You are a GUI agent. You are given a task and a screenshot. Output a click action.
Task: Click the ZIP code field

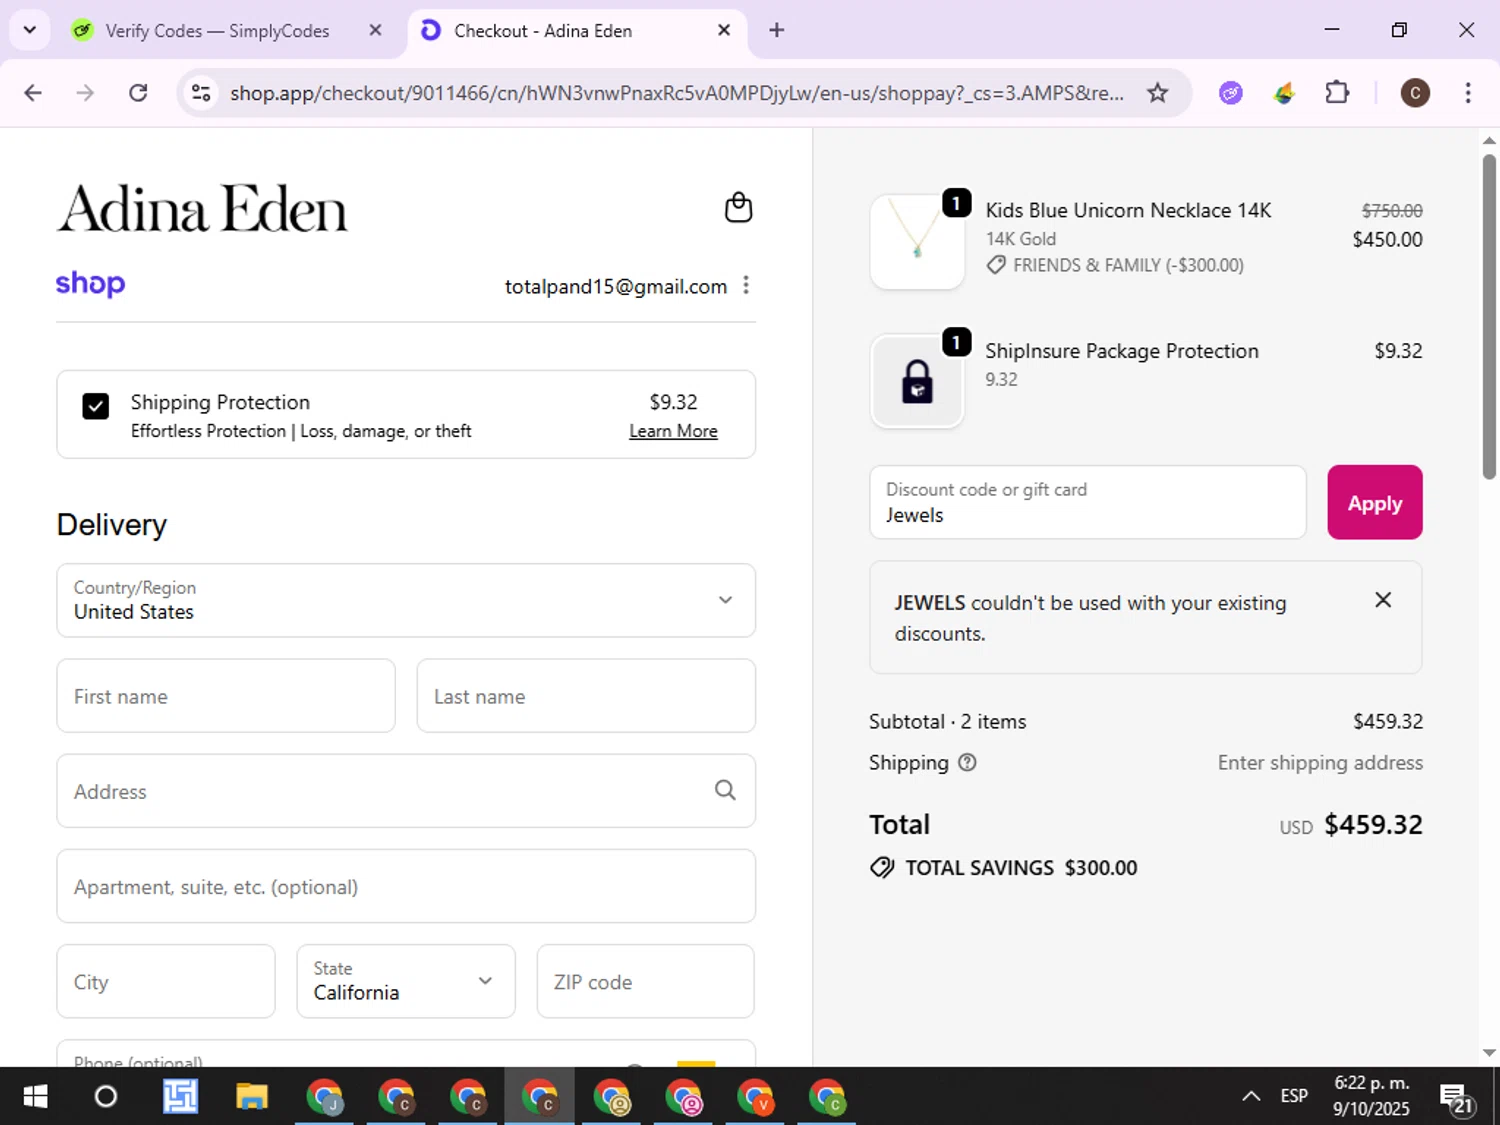click(645, 981)
